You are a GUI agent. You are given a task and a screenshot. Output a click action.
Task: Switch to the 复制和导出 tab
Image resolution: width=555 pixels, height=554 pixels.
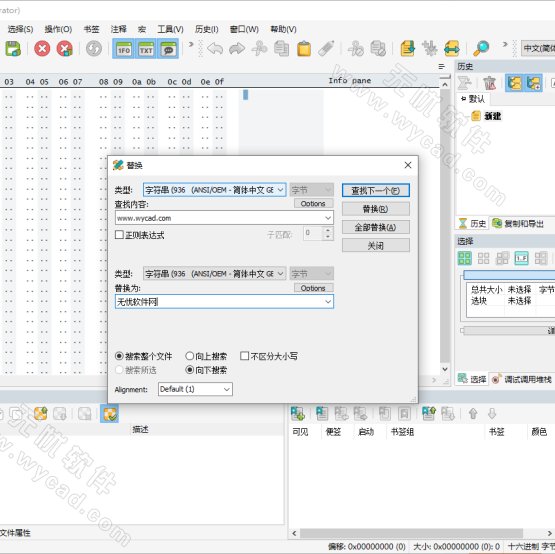(x=518, y=223)
